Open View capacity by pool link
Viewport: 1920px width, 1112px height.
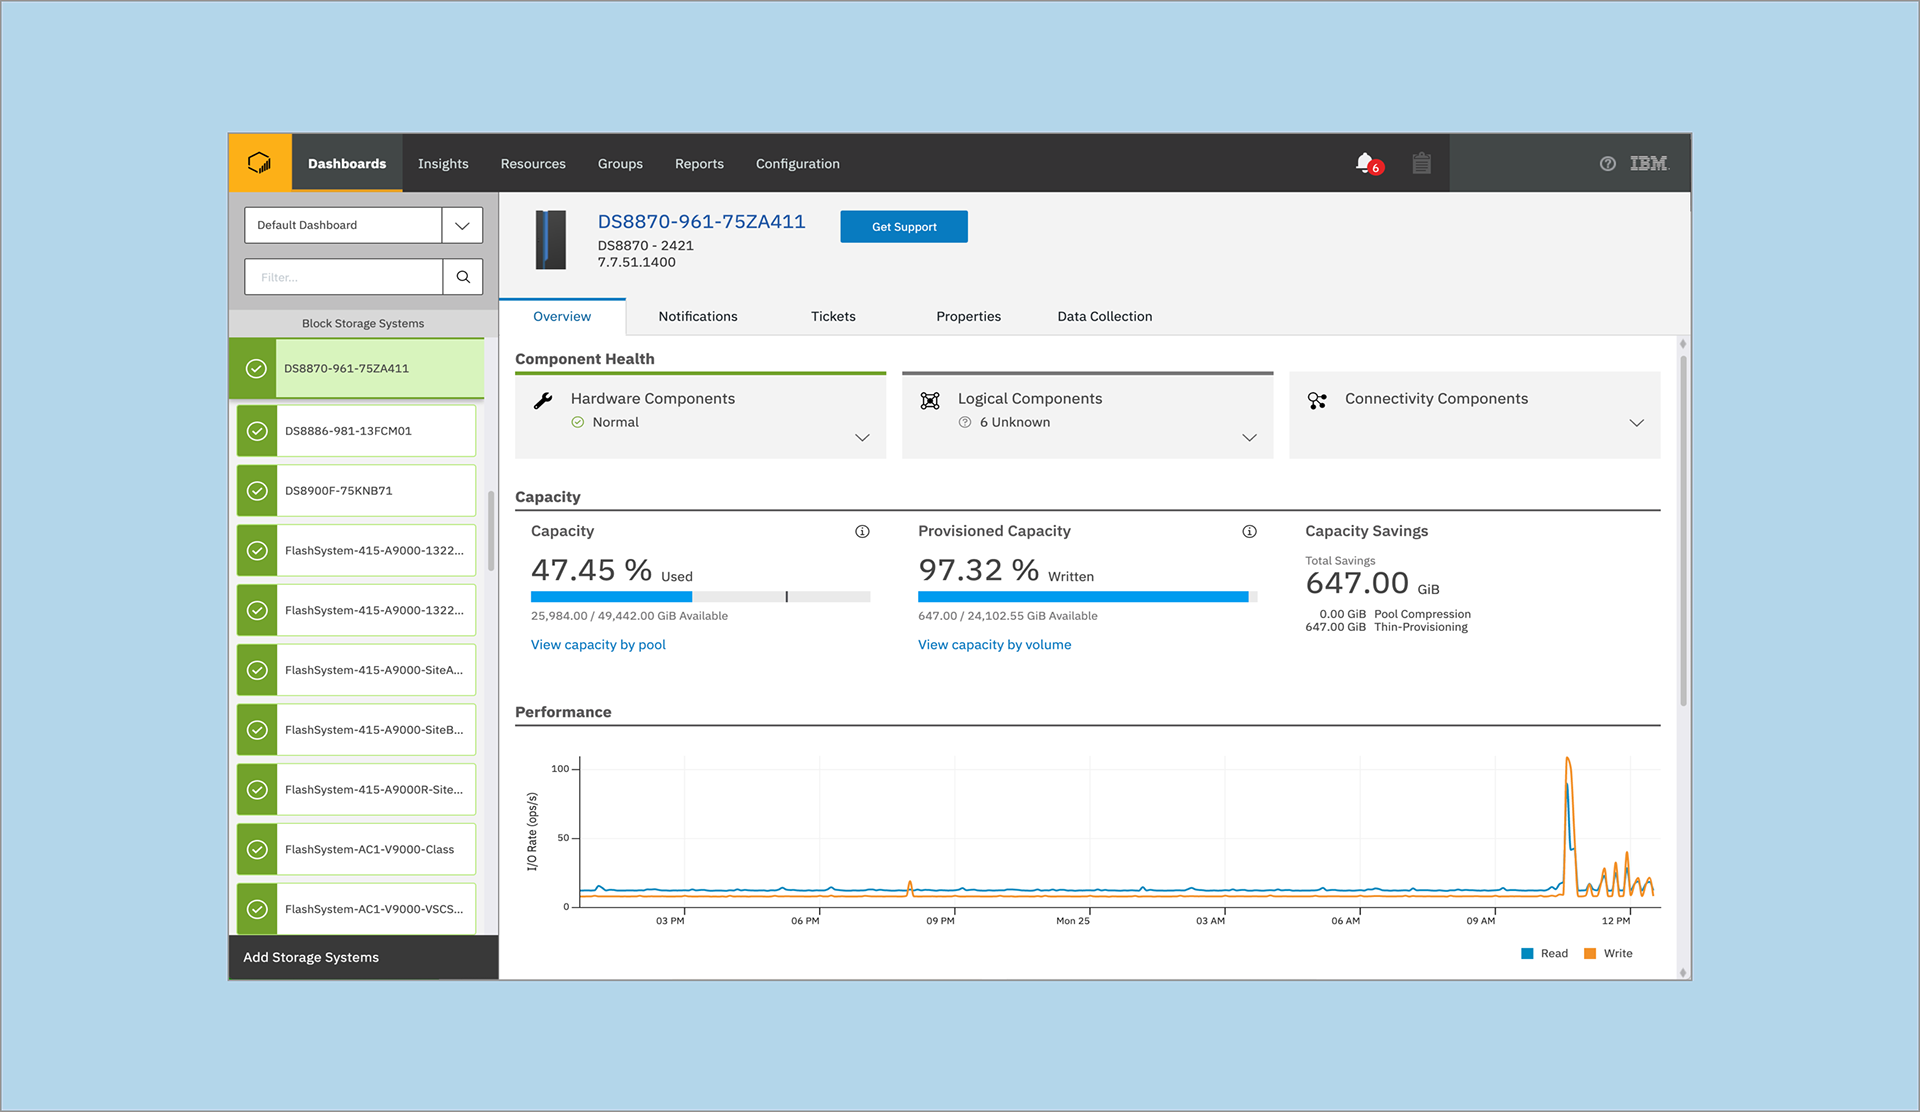(x=598, y=645)
